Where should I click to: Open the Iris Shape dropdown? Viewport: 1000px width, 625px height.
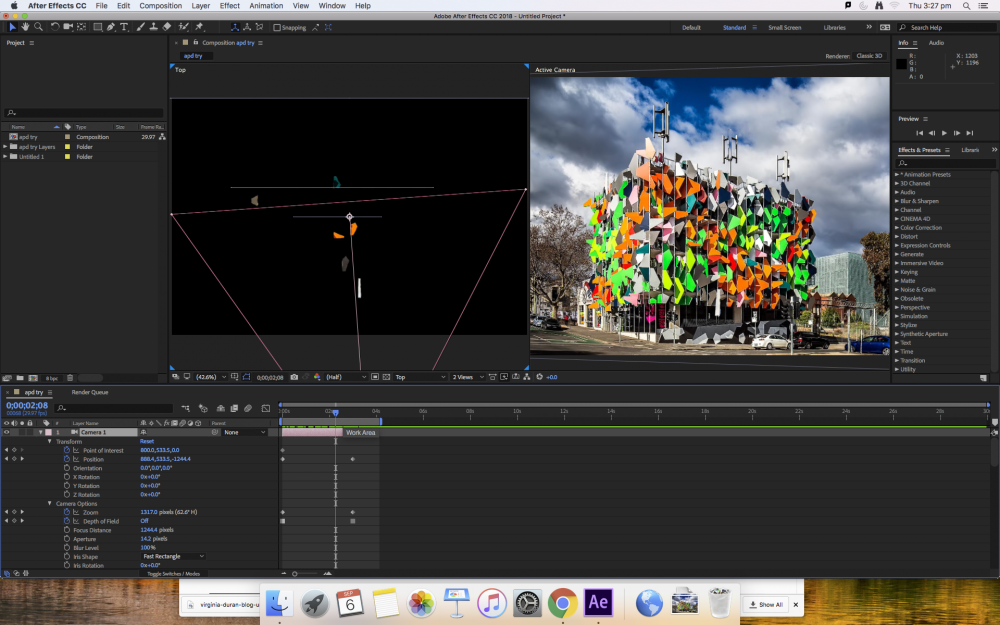pos(173,556)
